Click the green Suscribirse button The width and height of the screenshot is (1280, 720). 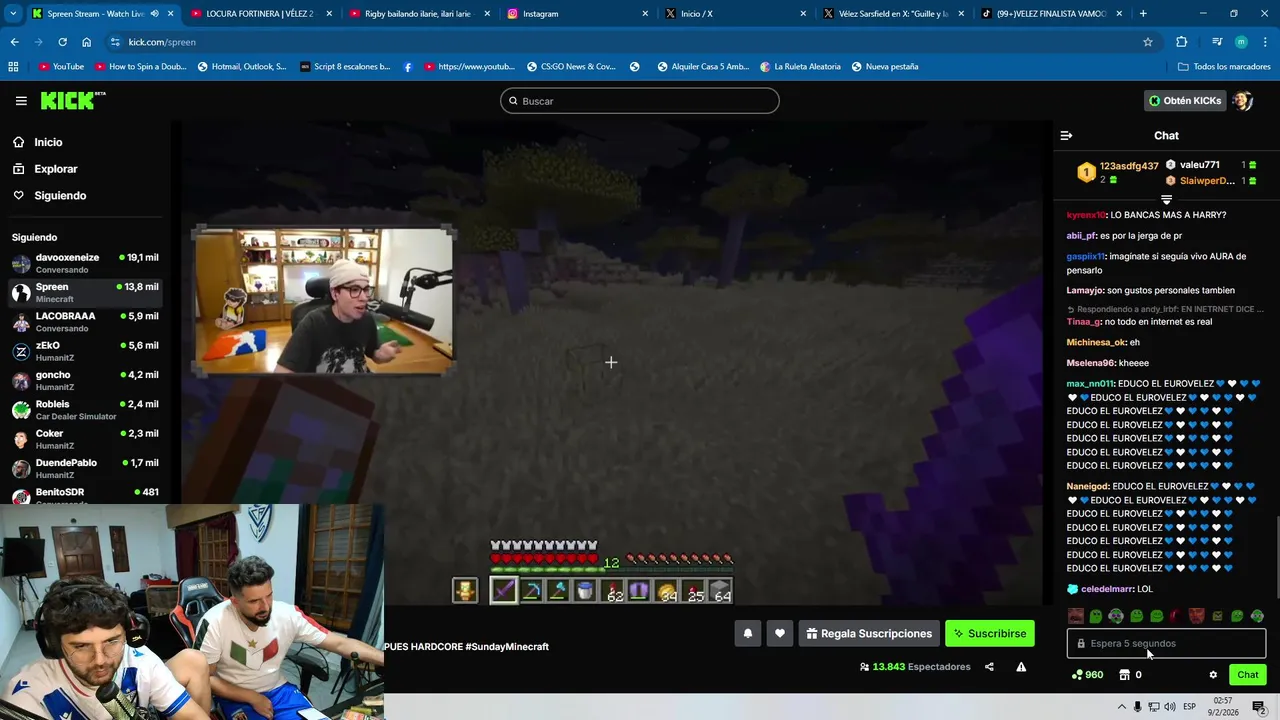[x=989, y=633]
